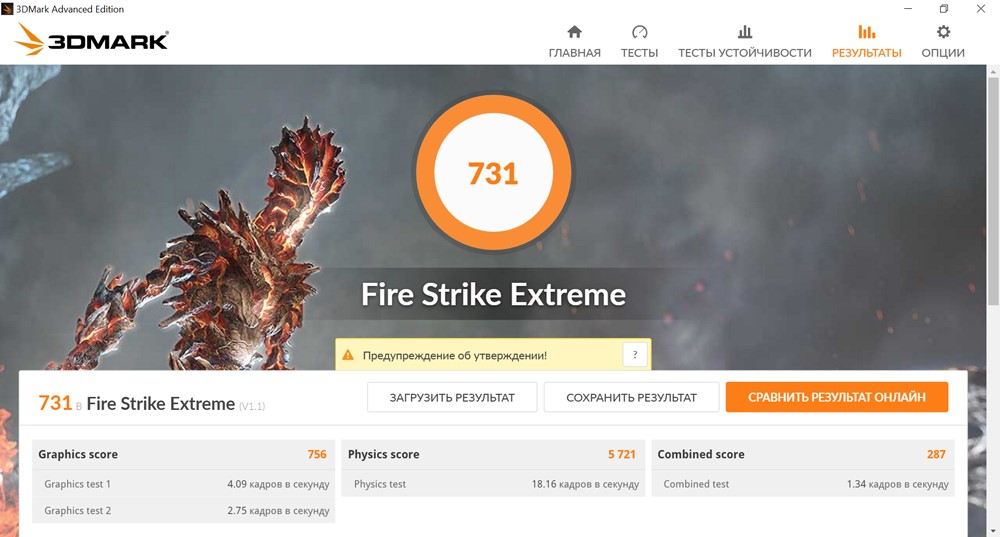This screenshot has width=1000, height=537.
Task: Open validation warning help question mark
Action: click(x=635, y=355)
